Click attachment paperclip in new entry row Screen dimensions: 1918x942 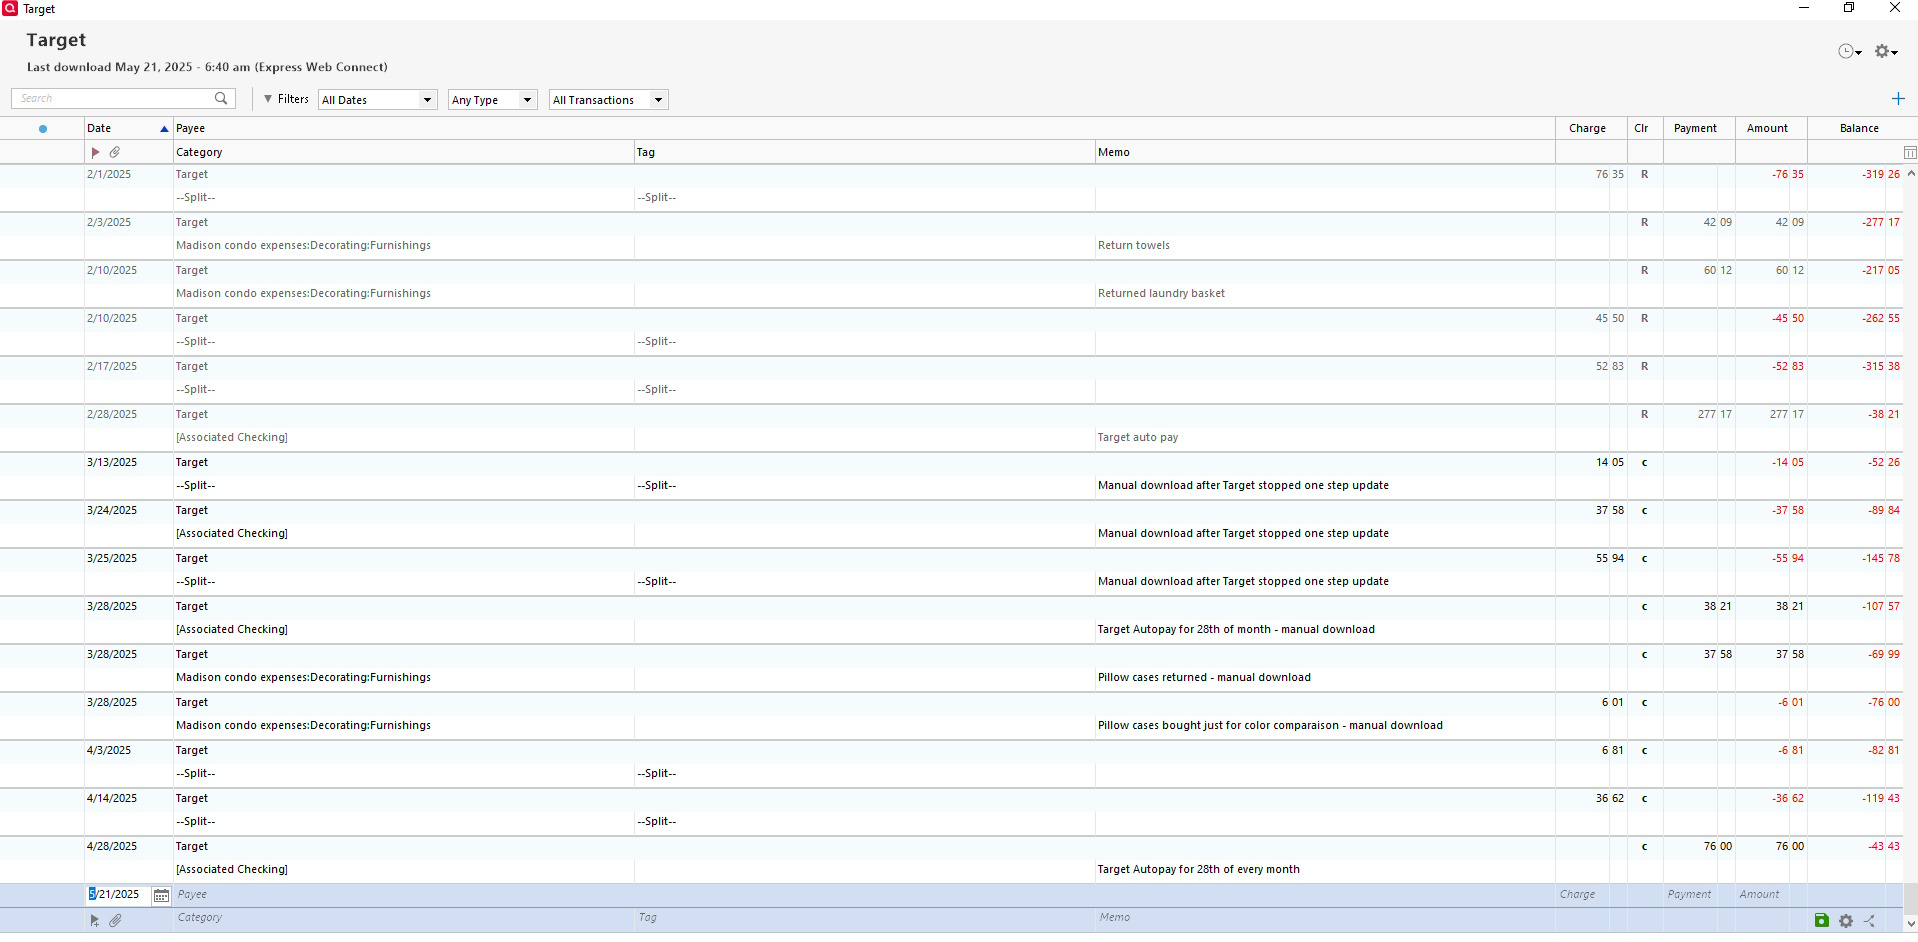(115, 920)
